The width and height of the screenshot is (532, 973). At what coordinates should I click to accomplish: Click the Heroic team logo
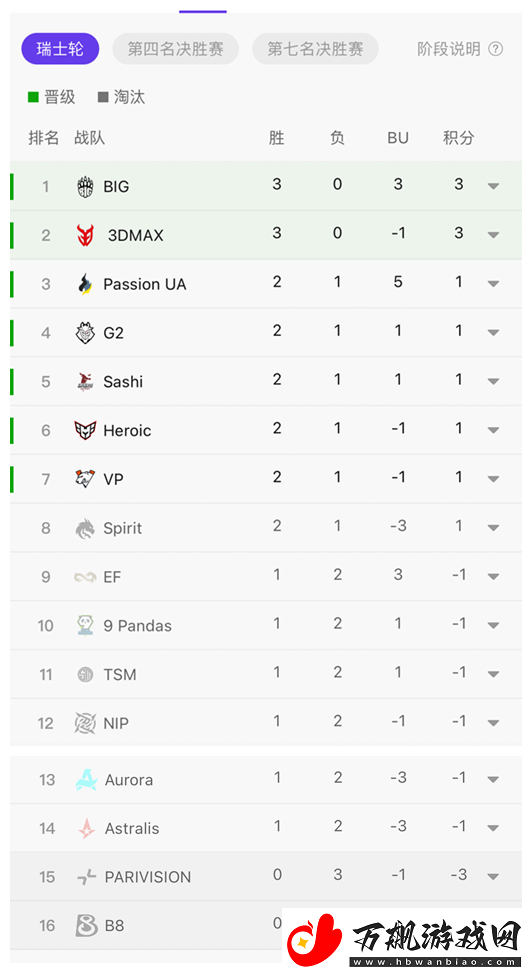pos(85,430)
